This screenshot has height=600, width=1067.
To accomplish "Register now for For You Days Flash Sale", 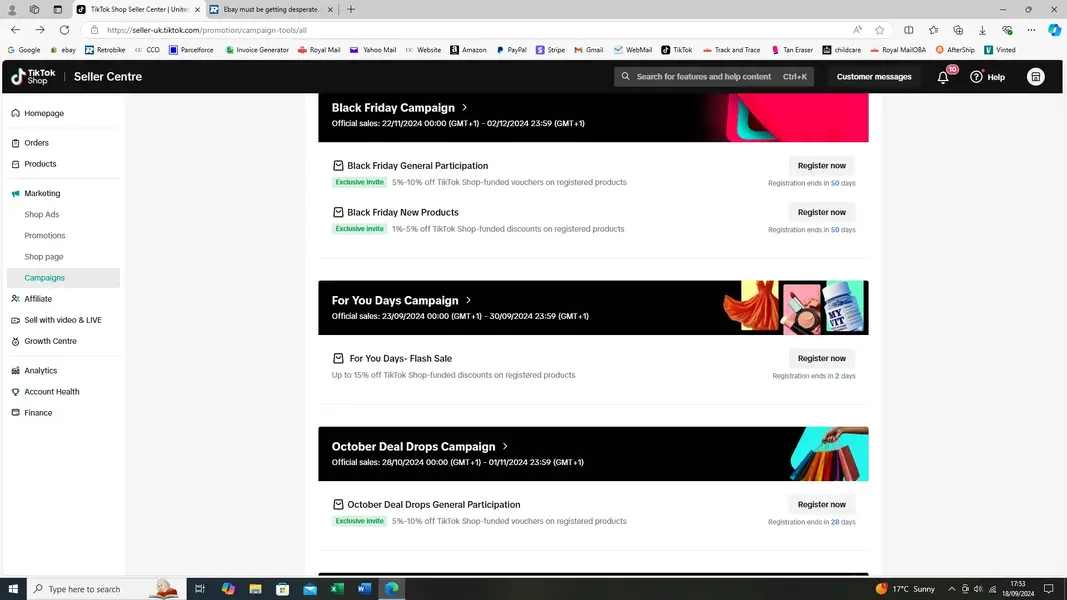I will pyautogui.click(x=821, y=359).
